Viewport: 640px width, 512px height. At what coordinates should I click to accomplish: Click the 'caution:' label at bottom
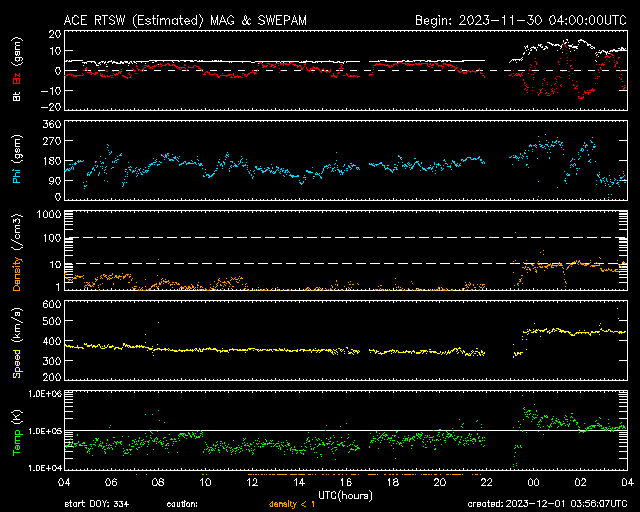(x=182, y=504)
